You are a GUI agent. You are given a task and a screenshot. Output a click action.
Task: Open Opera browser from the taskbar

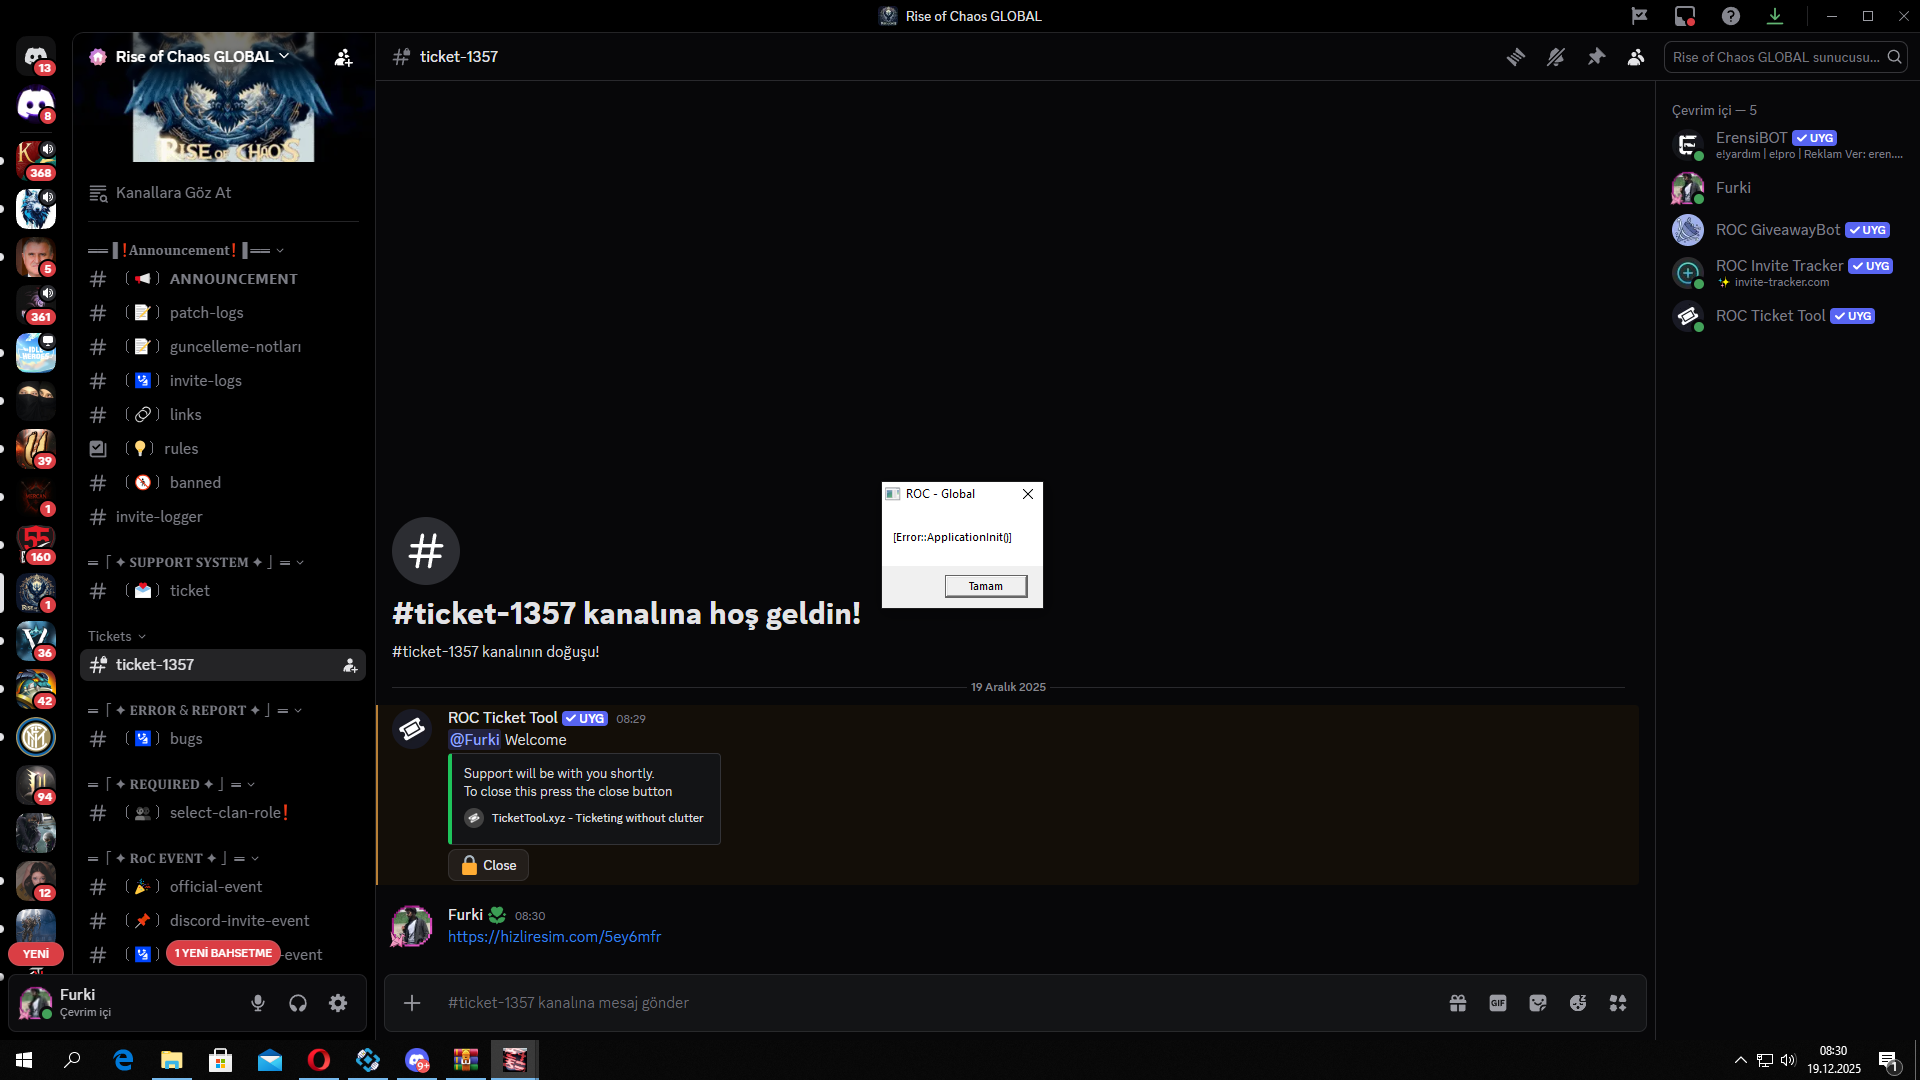click(319, 1060)
